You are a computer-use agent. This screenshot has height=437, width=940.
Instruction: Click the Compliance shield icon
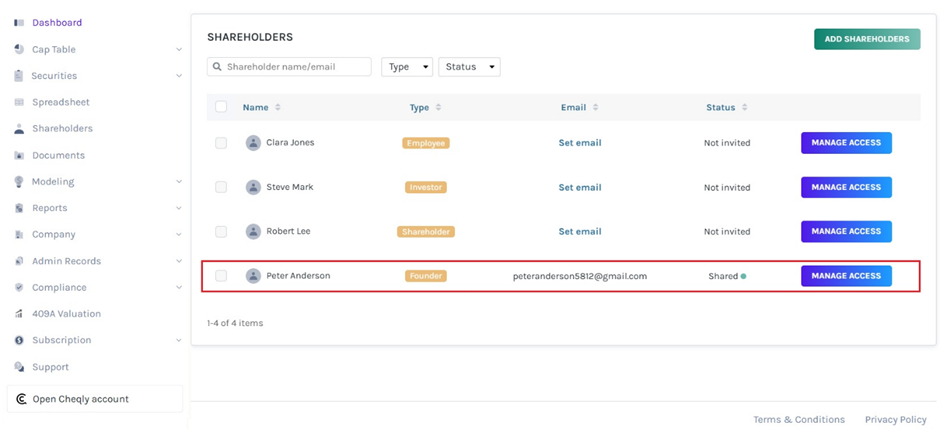point(19,287)
